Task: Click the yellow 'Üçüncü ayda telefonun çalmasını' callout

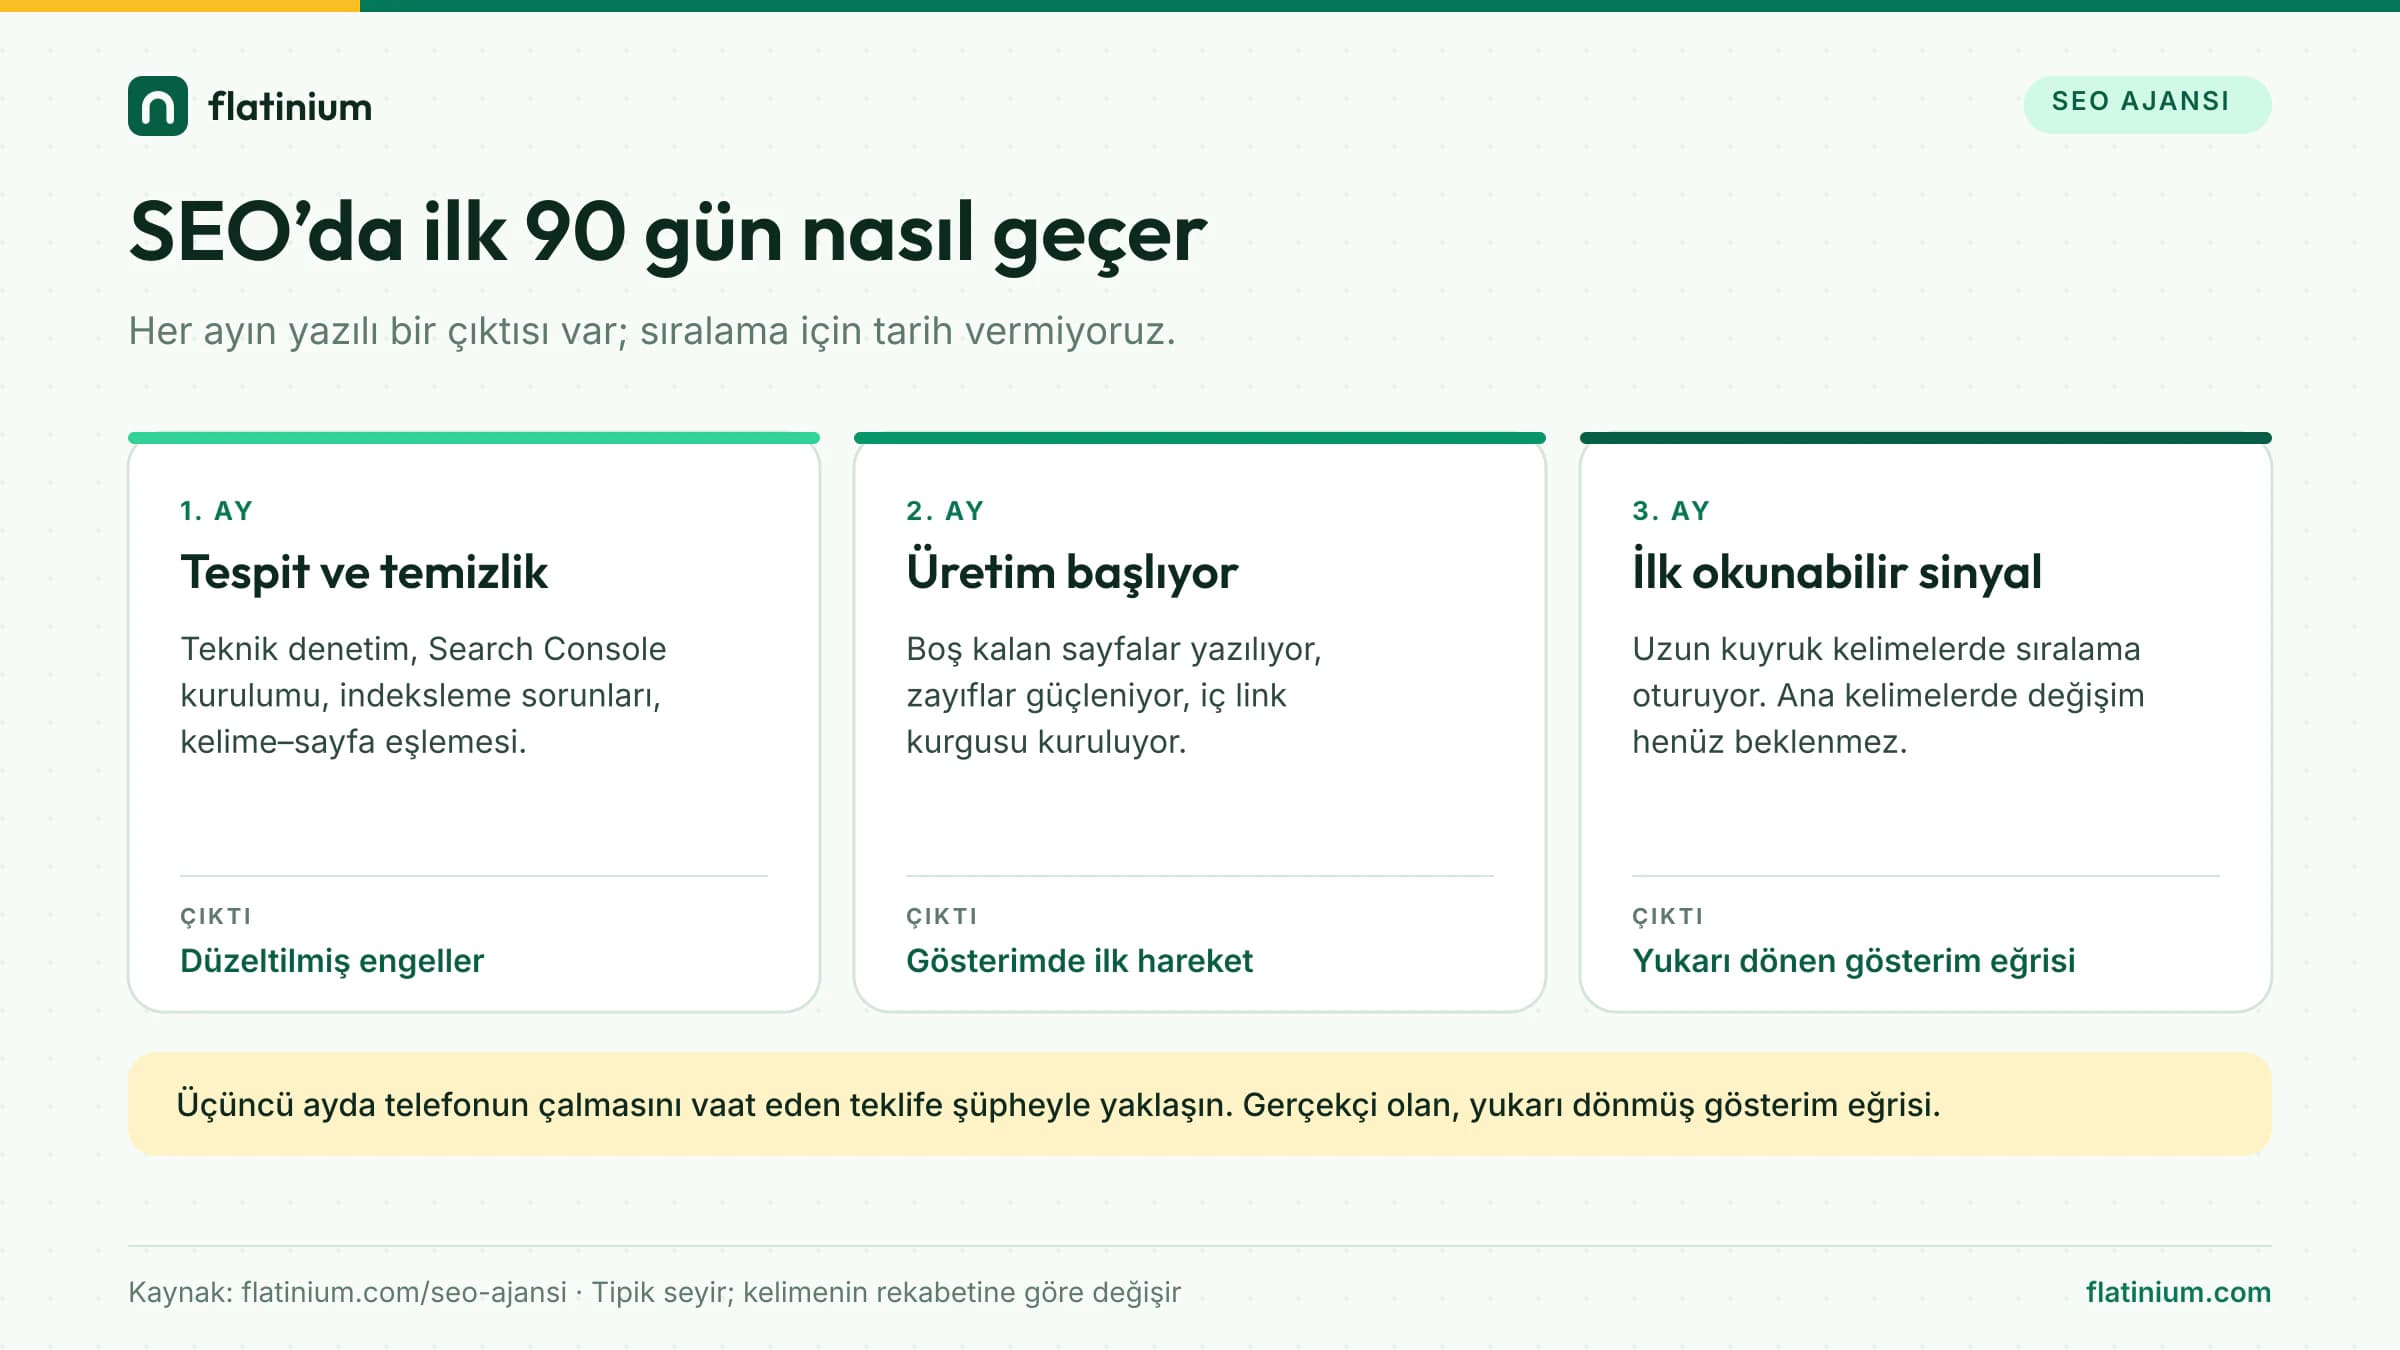Action: (1200, 1104)
